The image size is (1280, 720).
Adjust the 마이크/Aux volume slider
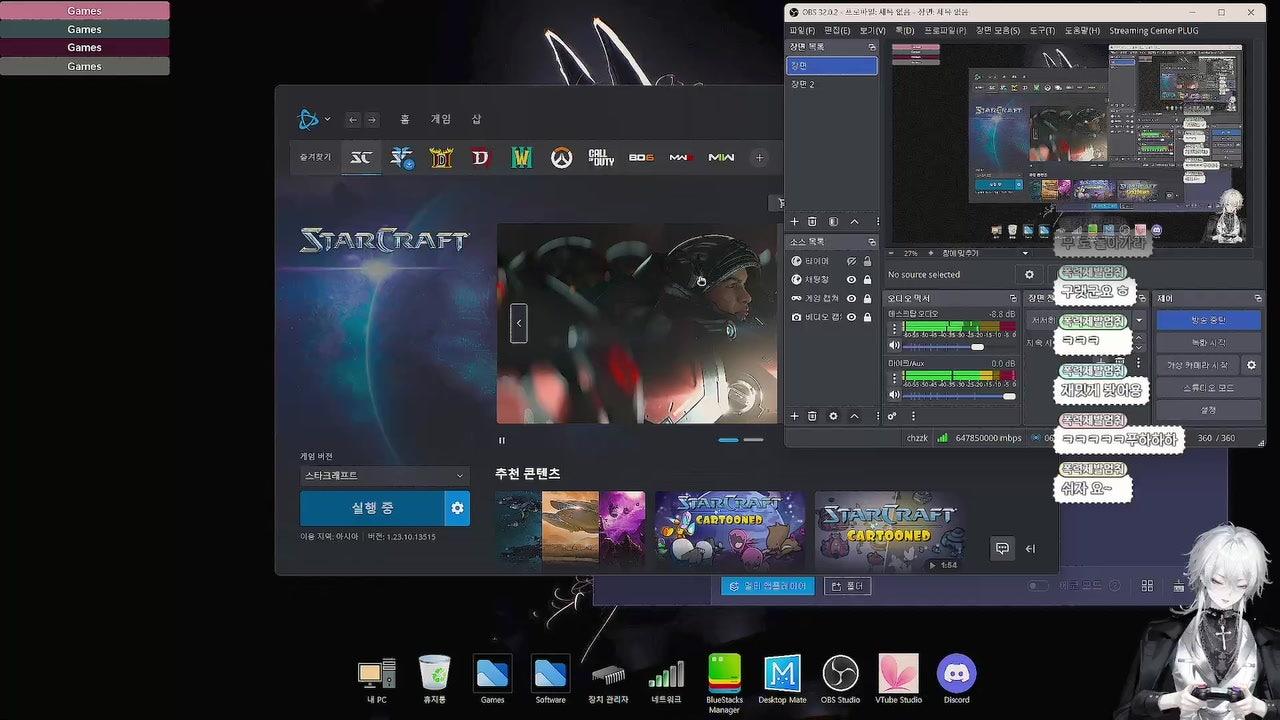[x=961, y=396]
